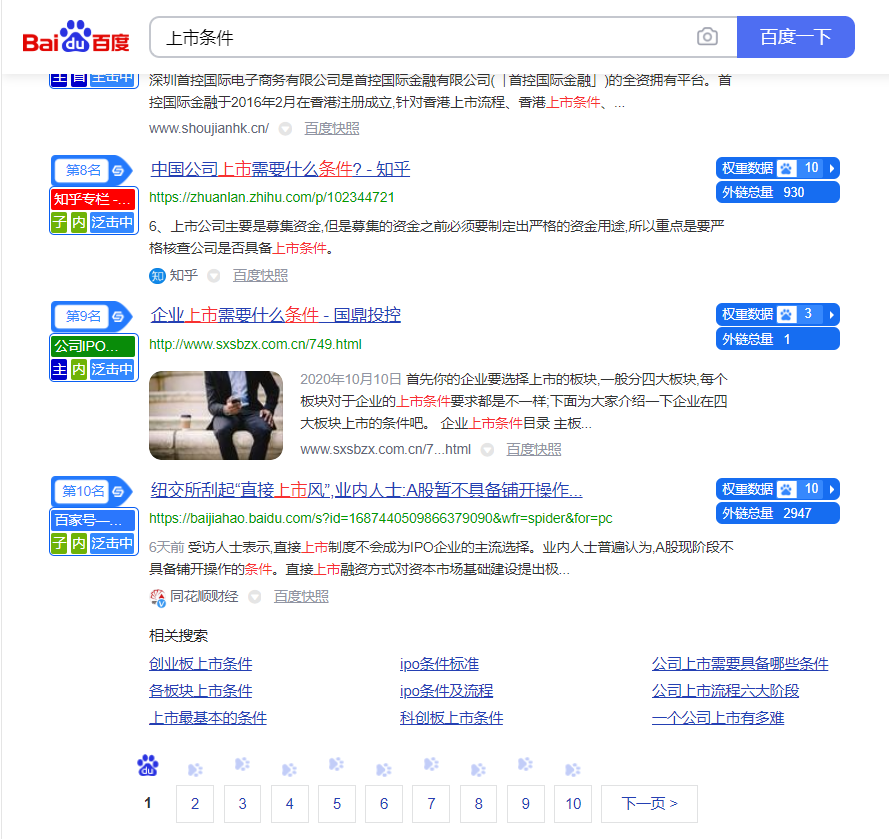Screen dimensions: 889x839
Task: Click the paw icon in 权重数据 3 badge
Action: click(786, 315)
